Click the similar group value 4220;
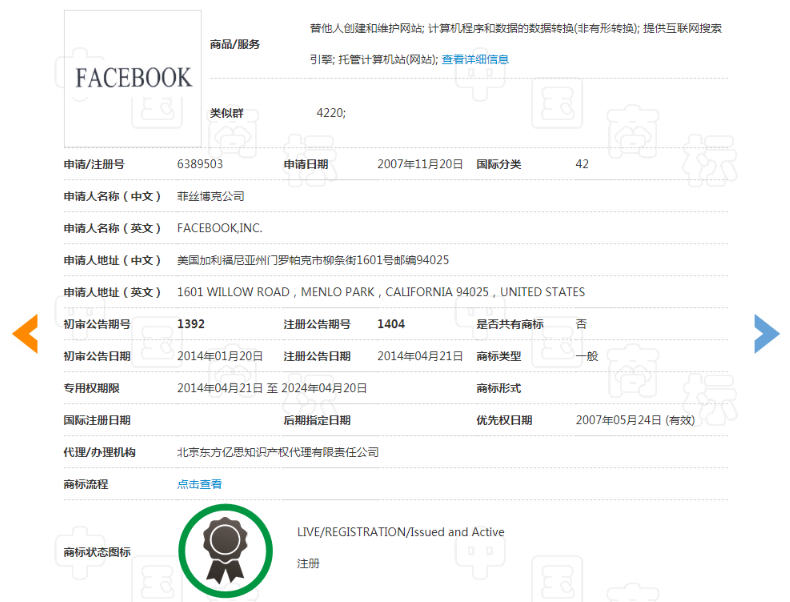Image resolution: width=790 pixels, height=602 pixels. (331, 112)
